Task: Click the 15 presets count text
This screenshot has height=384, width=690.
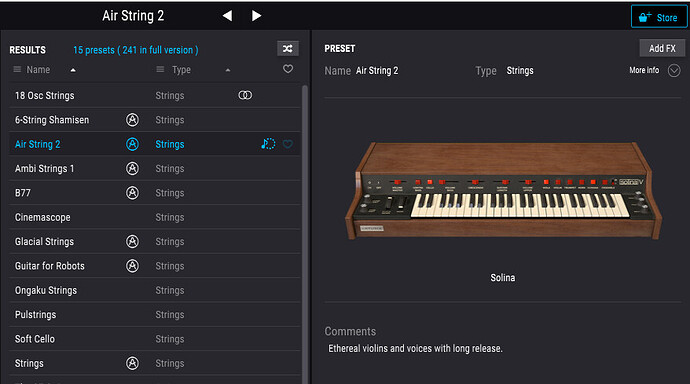Action: pyautogui.click(x=136, y=50)
